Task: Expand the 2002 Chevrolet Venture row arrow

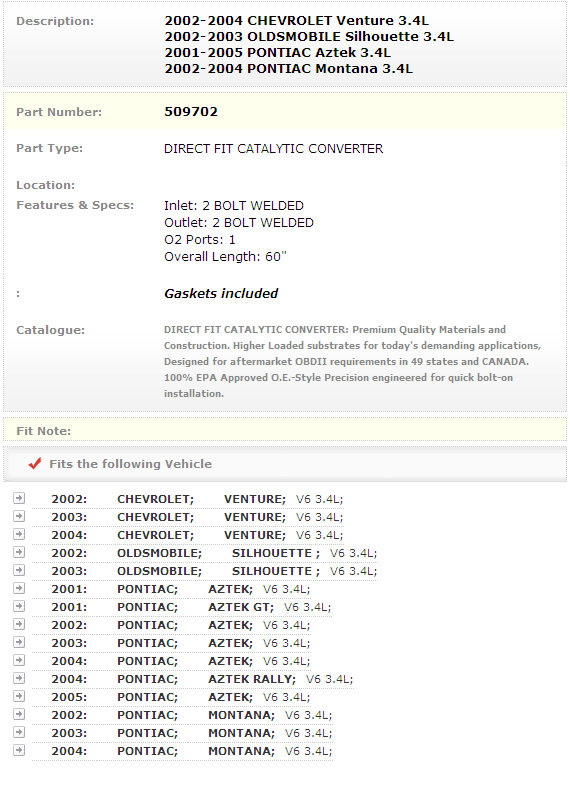Action: coord(19,499)
